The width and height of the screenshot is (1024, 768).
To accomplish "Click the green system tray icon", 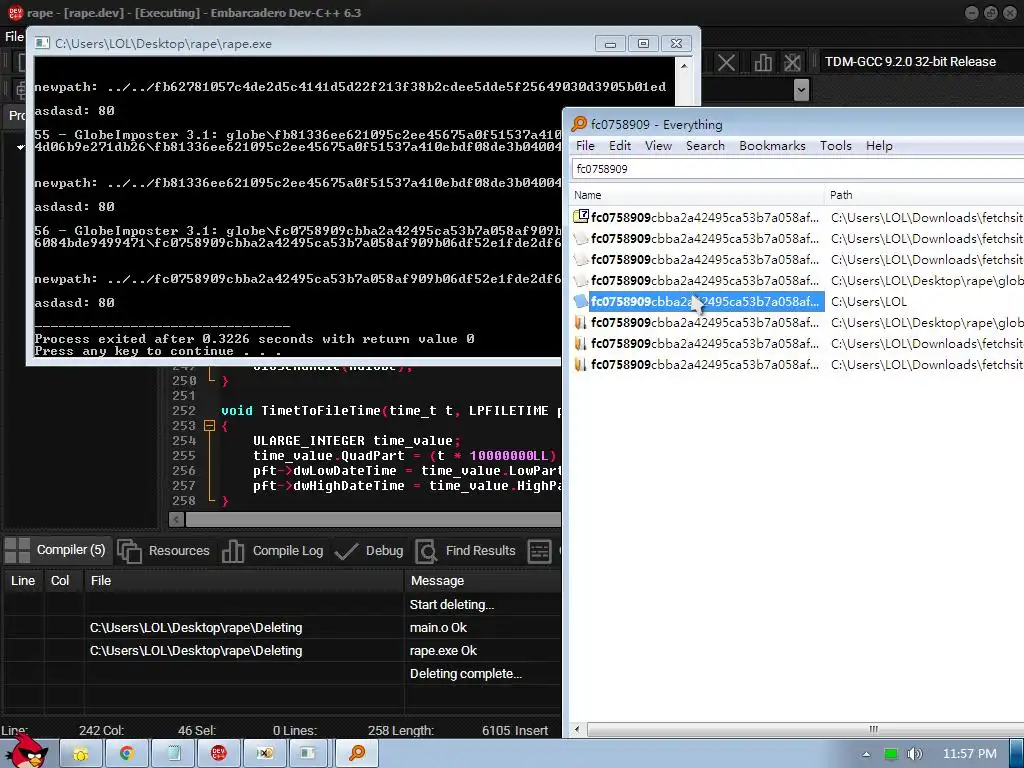I will (890, 754).
